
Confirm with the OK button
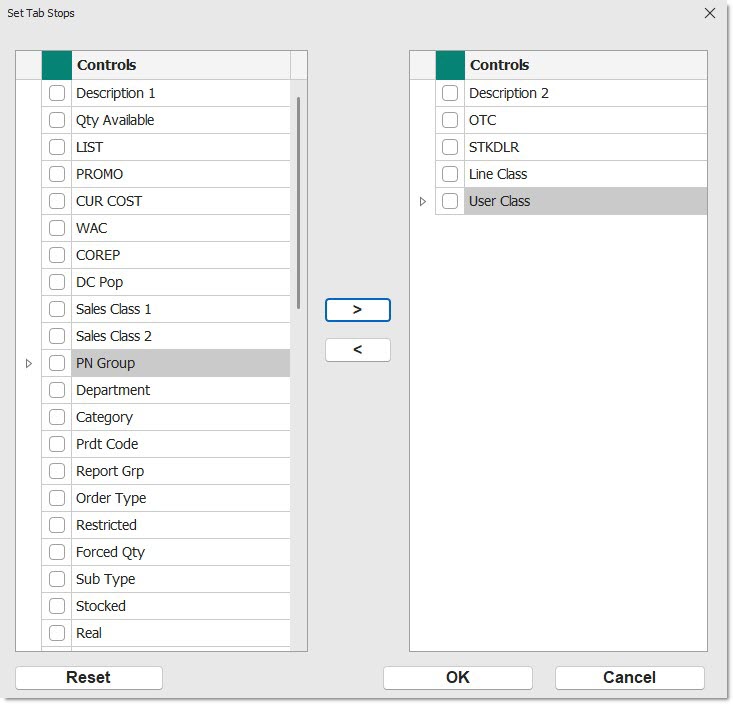(457, 677)
